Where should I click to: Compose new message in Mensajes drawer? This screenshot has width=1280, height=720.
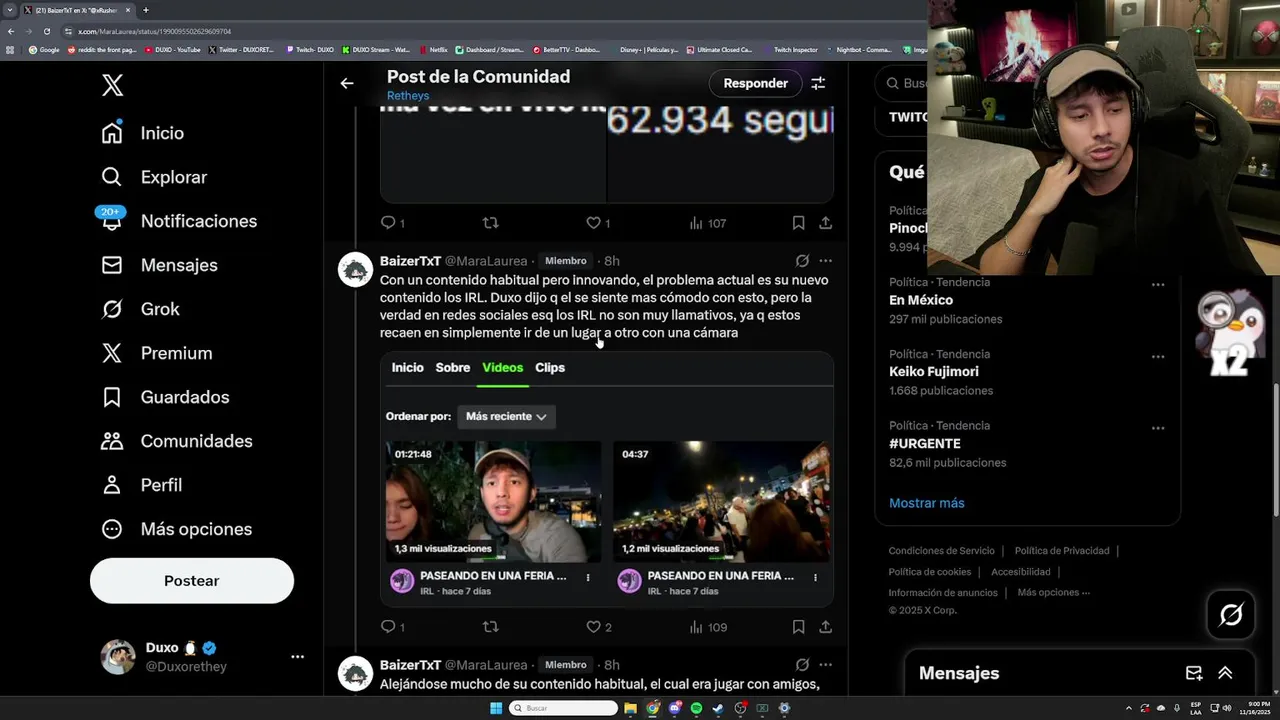coord(1194,673)
